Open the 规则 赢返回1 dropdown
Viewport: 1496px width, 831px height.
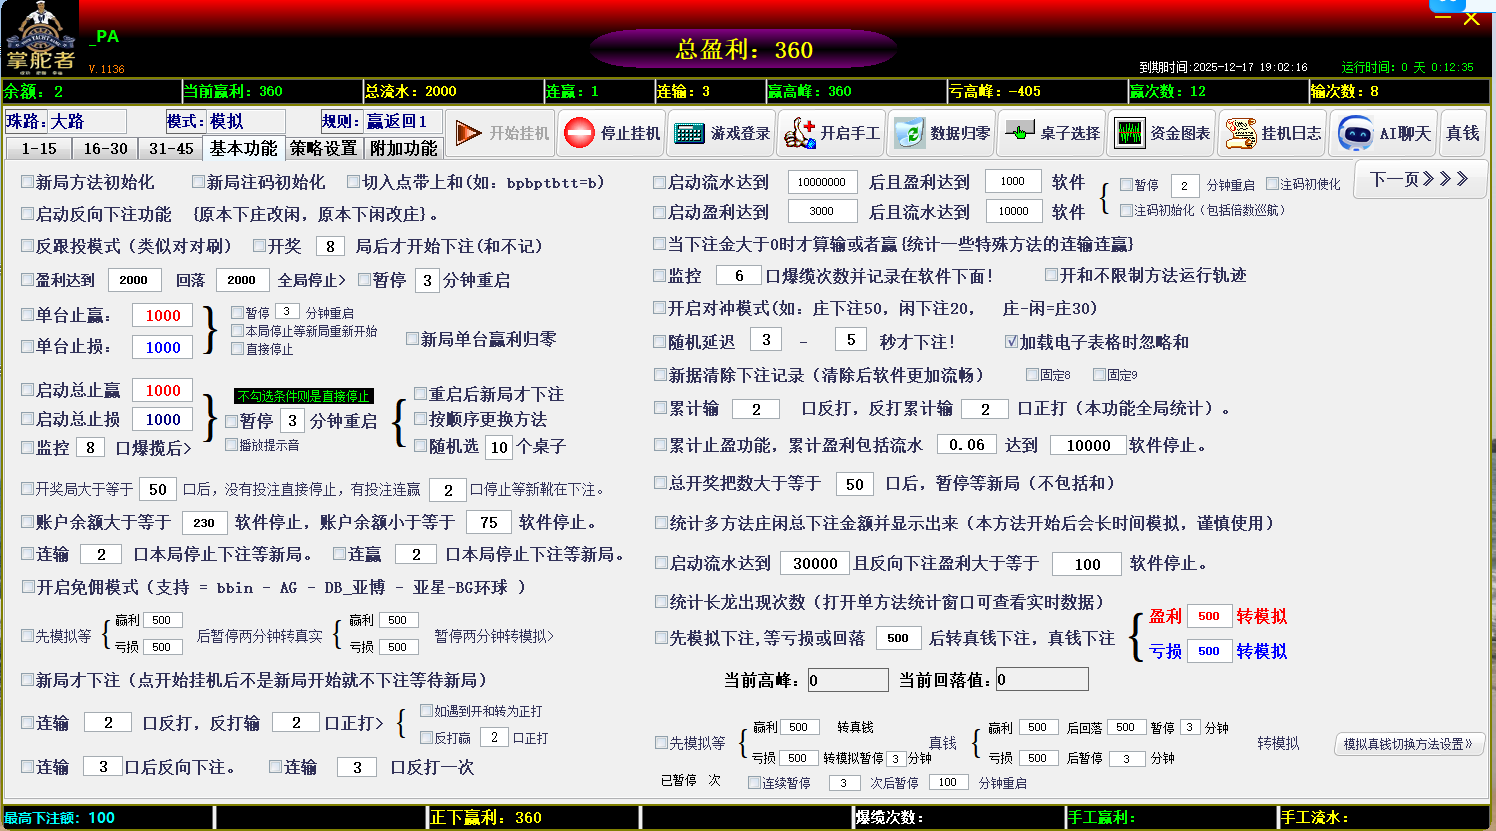405,121
